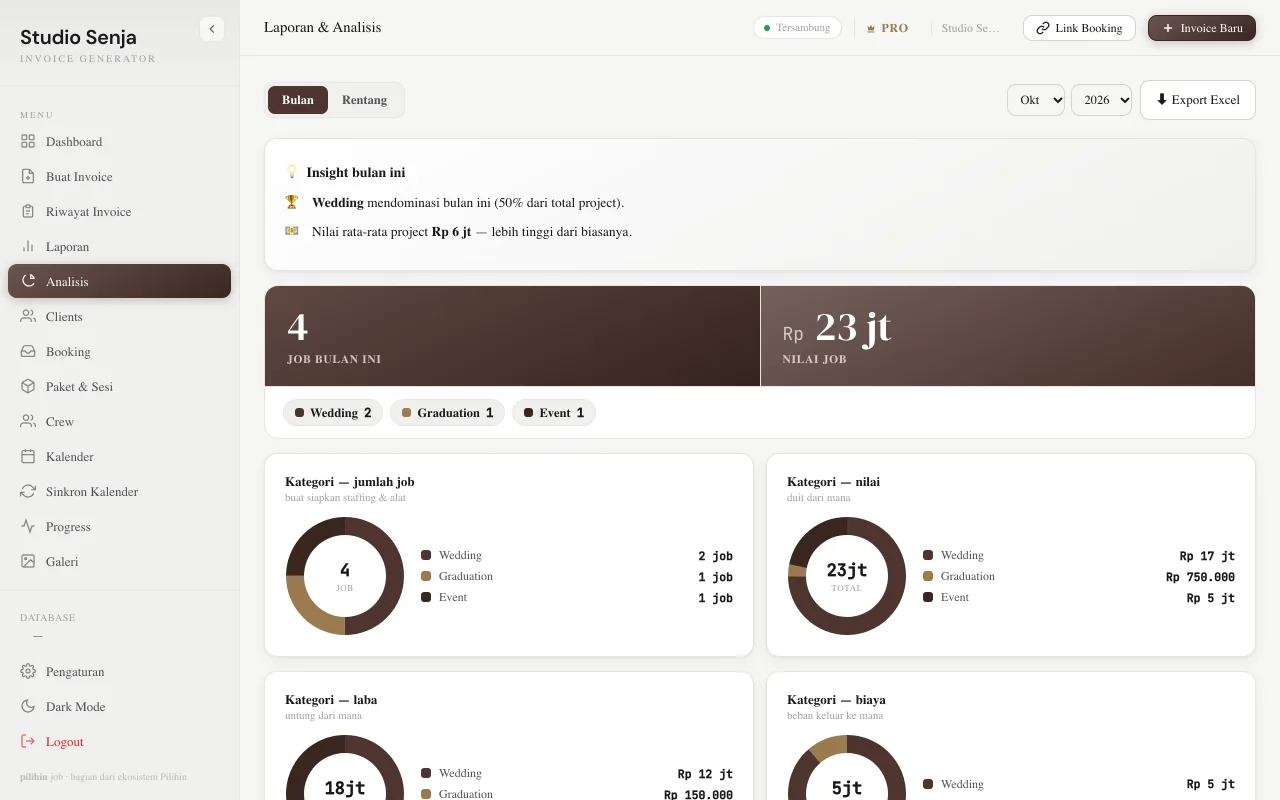Click the Export Excel button
The image size is (1280, 800).
coord(1198,100)
